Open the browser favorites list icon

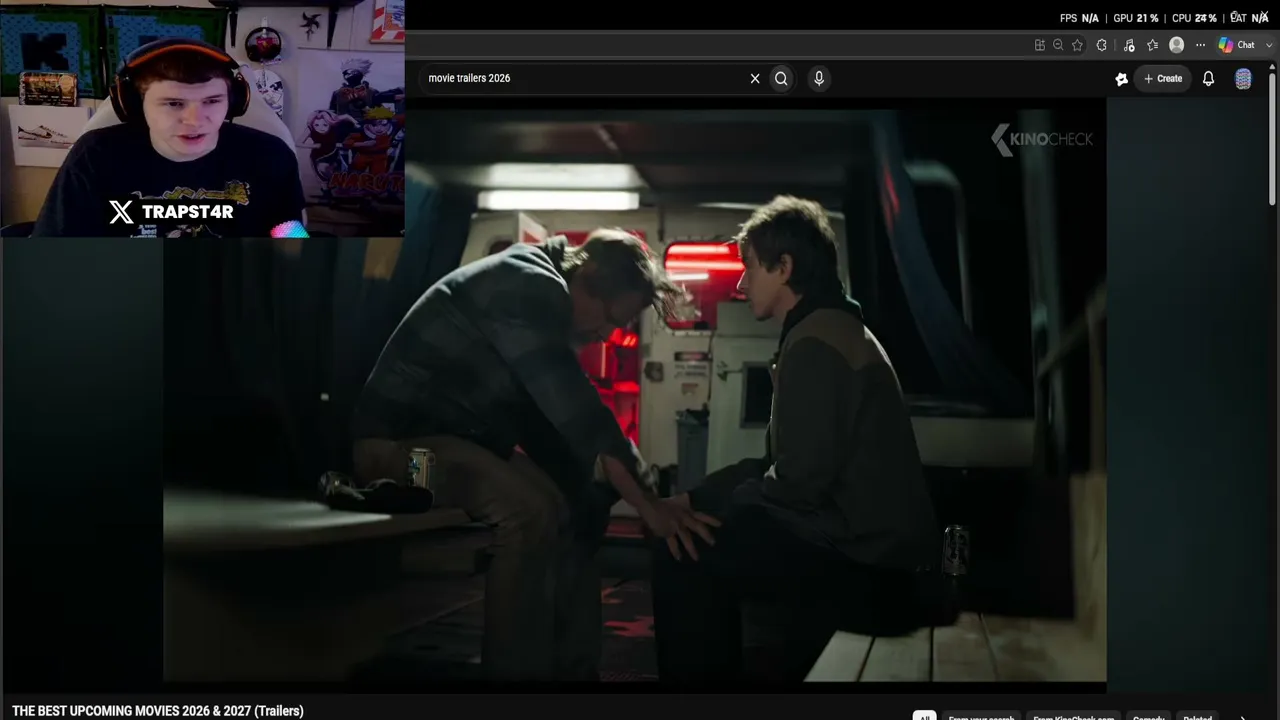tap(1152, 45)
